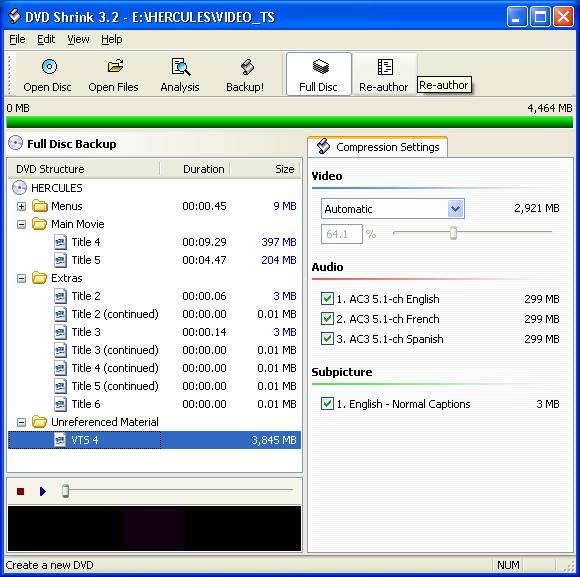The image size is (580, 577).
Task: Collapse the Unreferenced Material node
Action: click(21, 422)
